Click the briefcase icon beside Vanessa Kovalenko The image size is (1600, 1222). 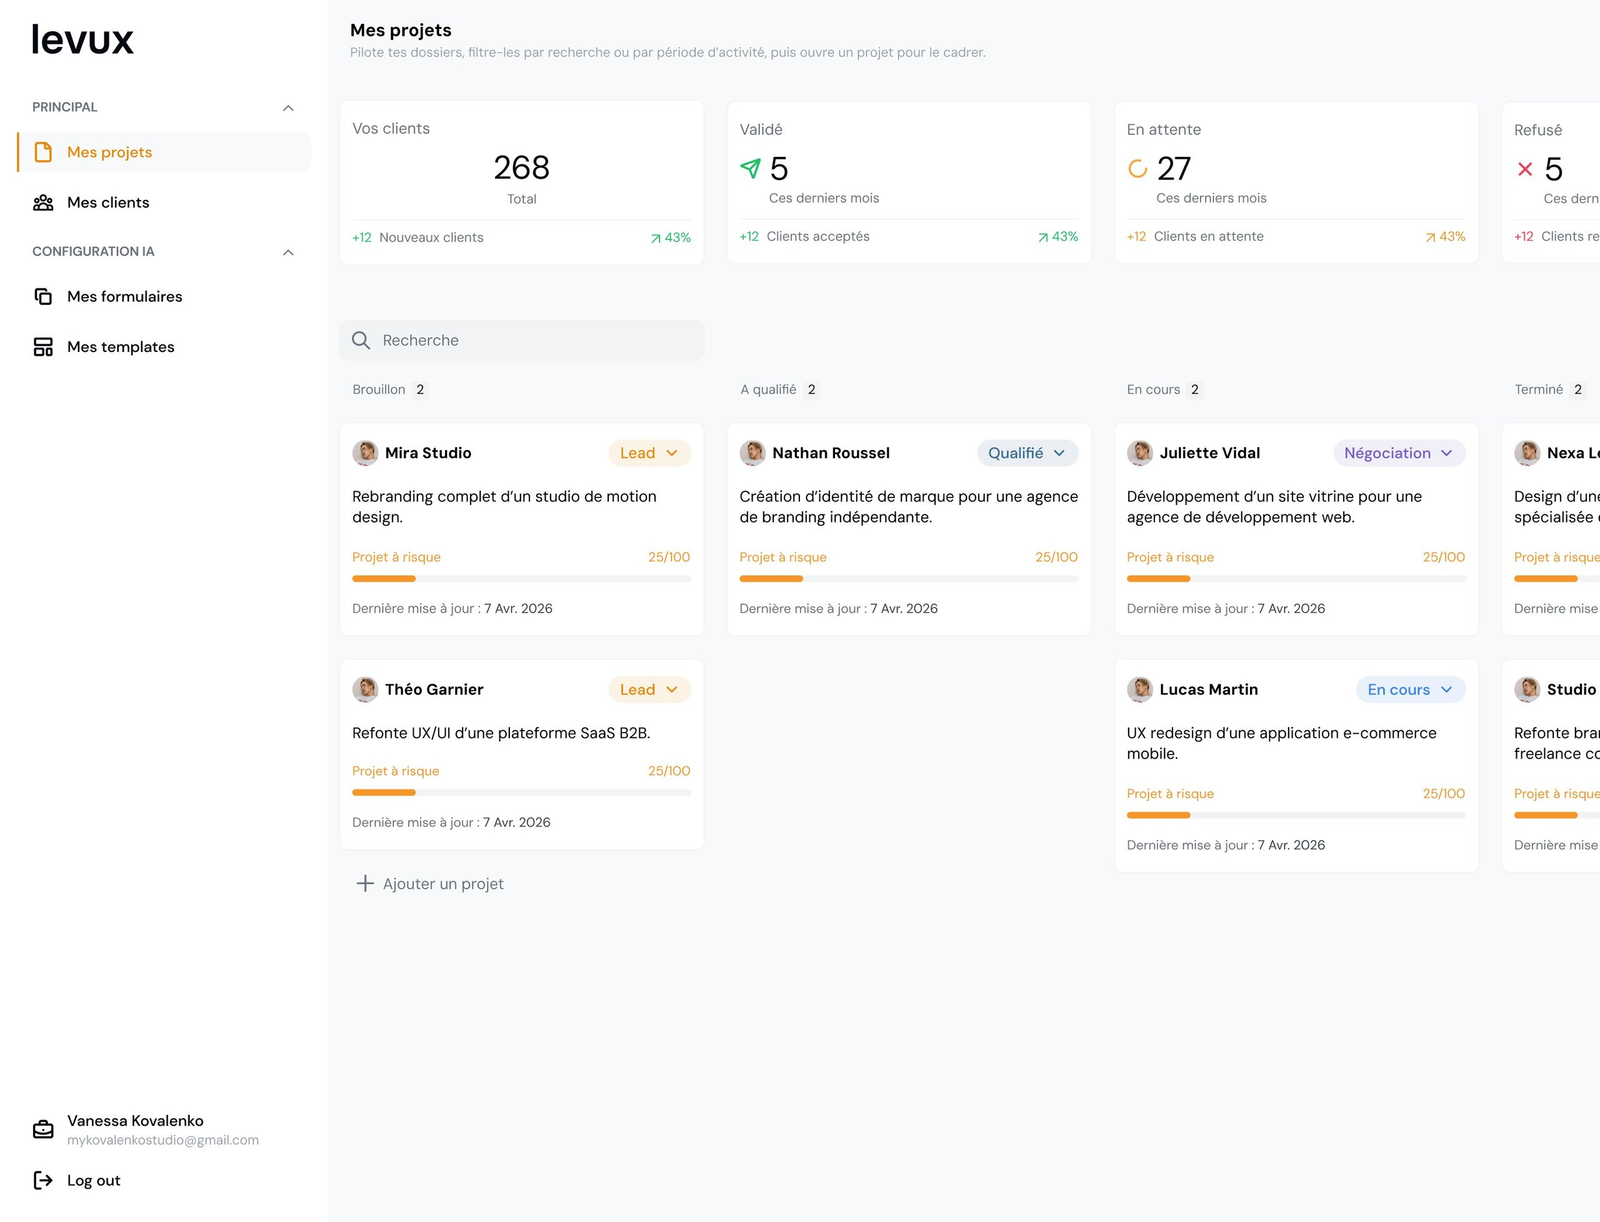click(43, 1130)
